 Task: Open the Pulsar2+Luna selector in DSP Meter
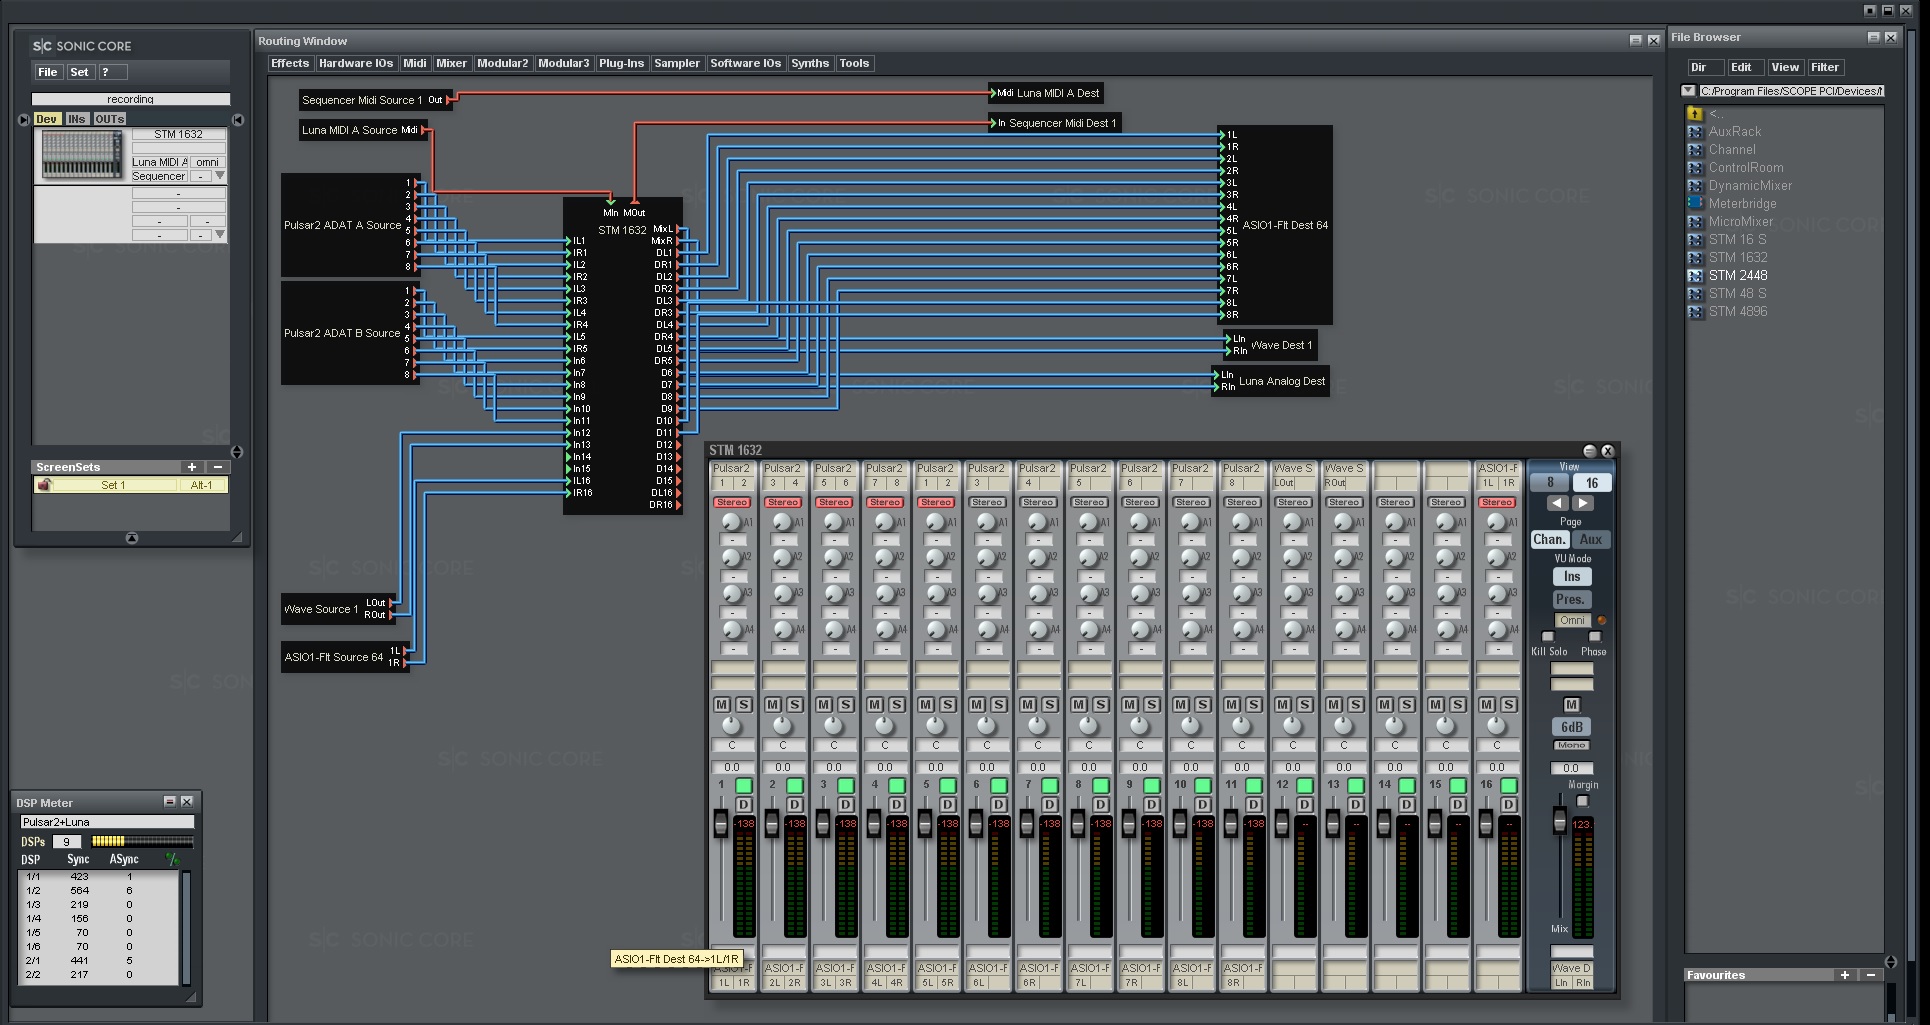[x=107, y=822]
